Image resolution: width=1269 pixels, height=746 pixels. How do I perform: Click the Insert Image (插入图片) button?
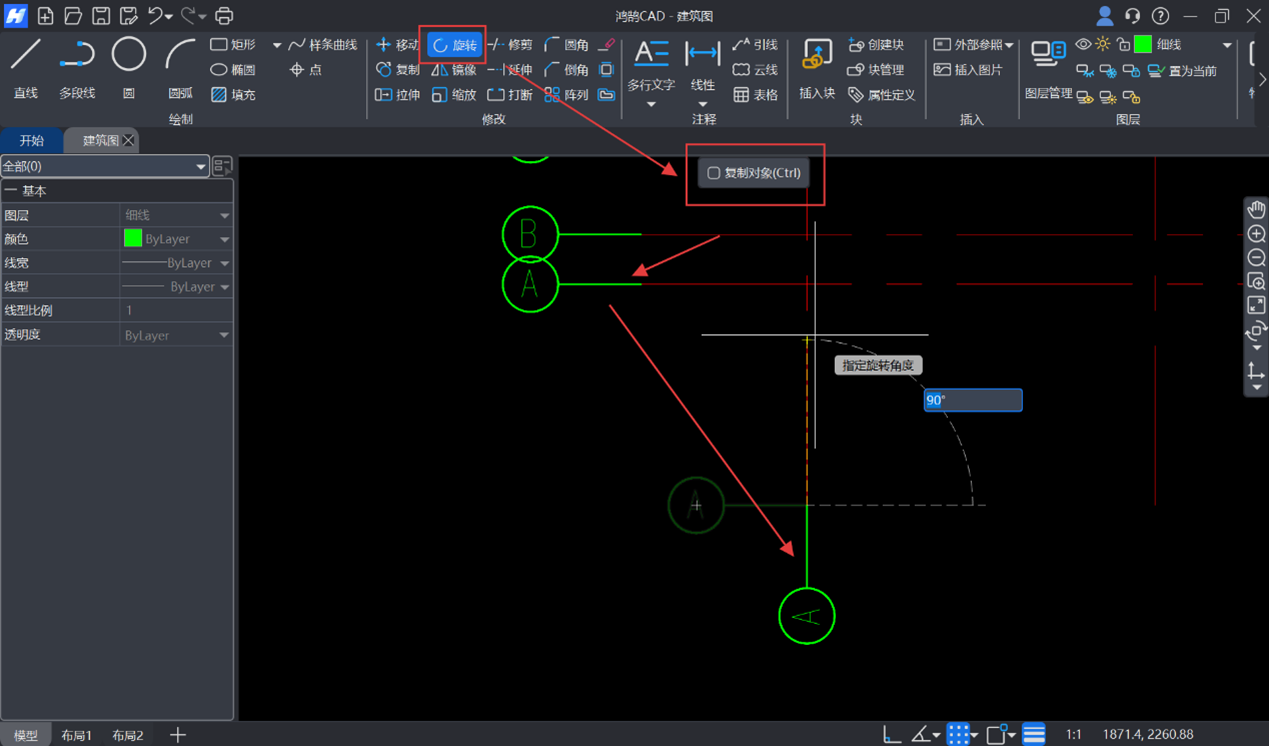pyautogui.click(x=966, y=70)
